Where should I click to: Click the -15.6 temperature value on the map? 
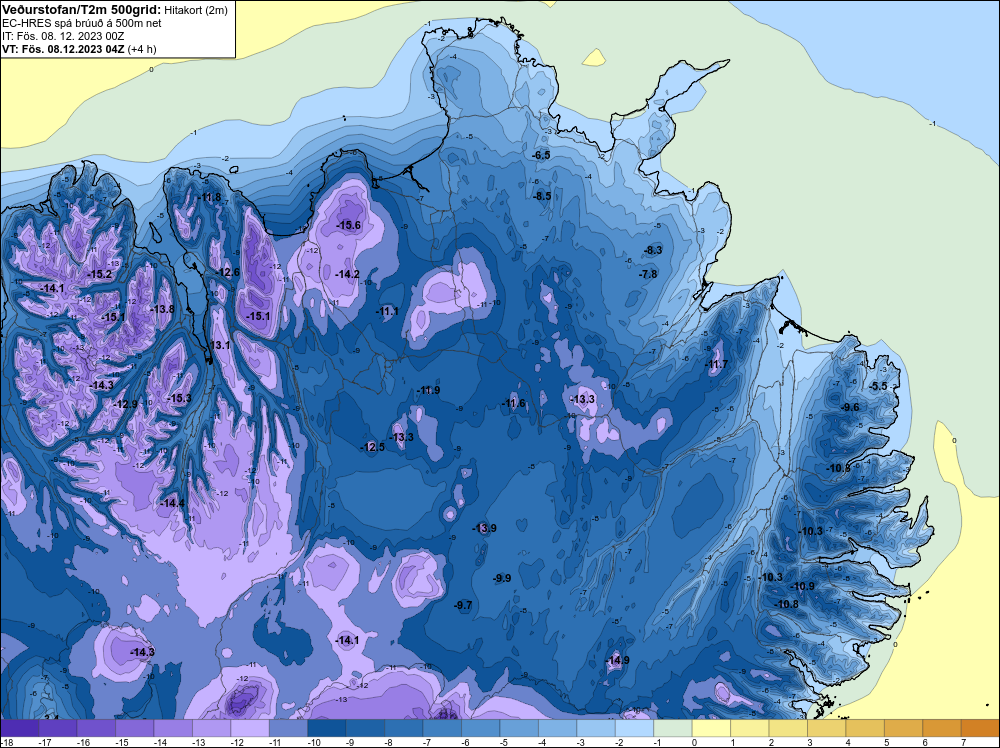[348, 225]
